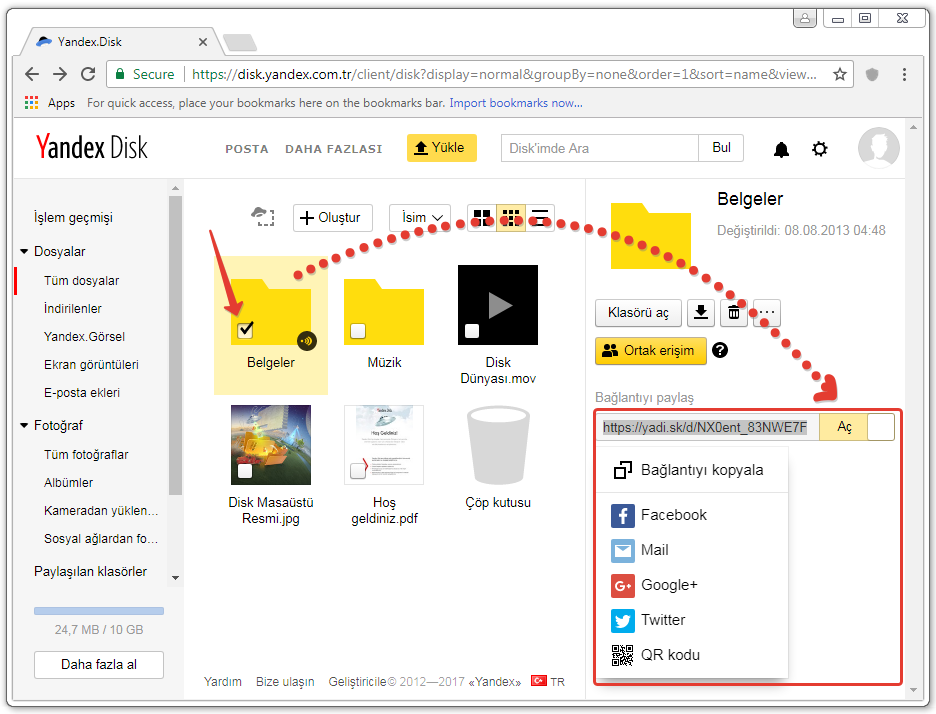Open the POSTA header menu item

coord(247,149)
